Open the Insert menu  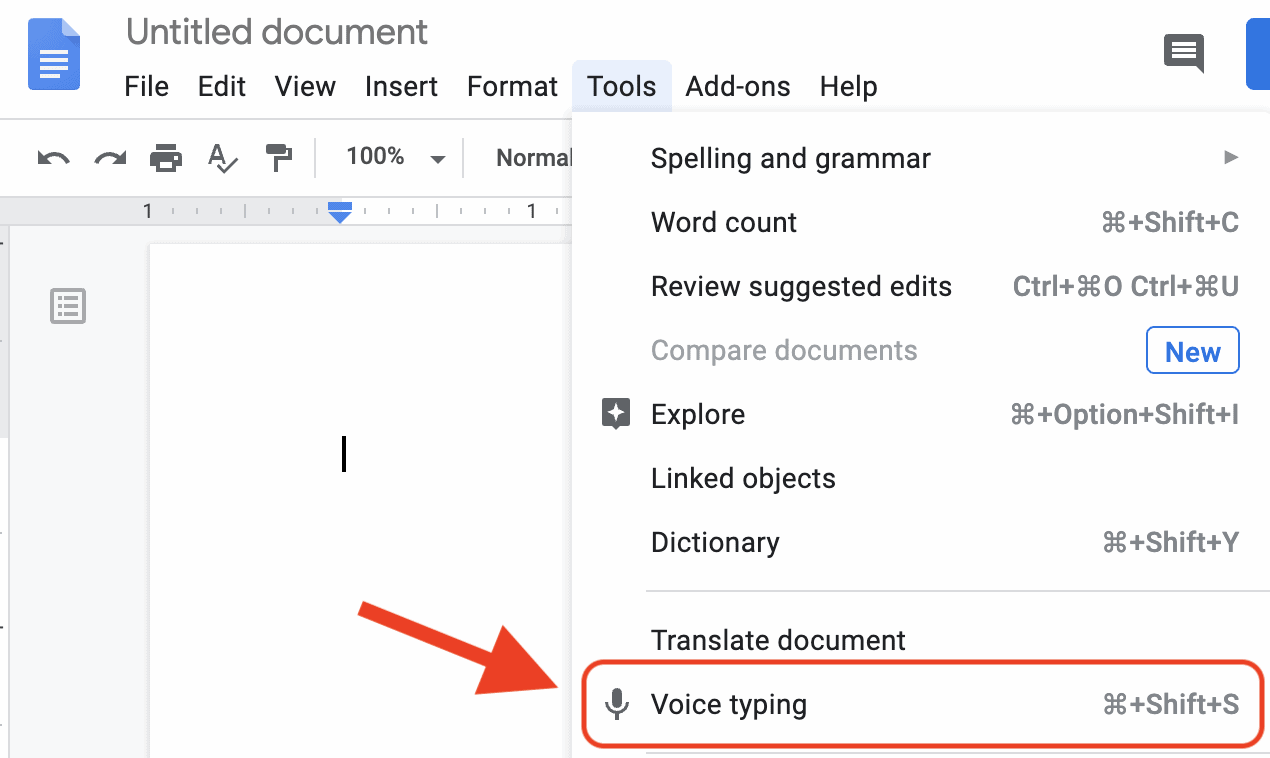(401, 87)
